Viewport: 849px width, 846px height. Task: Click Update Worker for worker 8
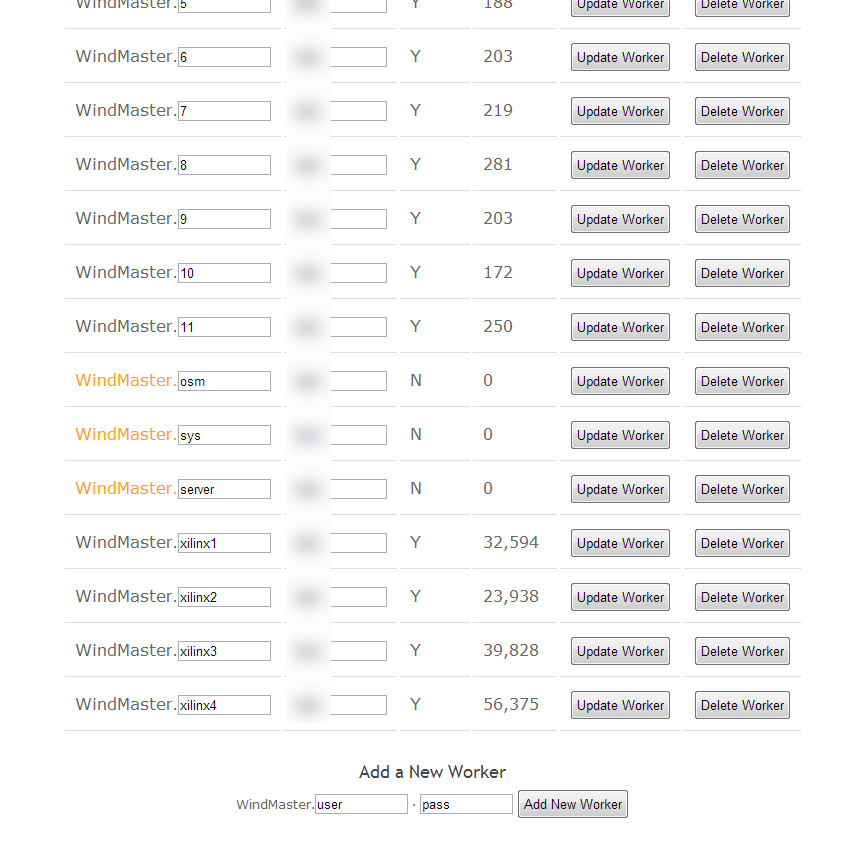(620, 165)
